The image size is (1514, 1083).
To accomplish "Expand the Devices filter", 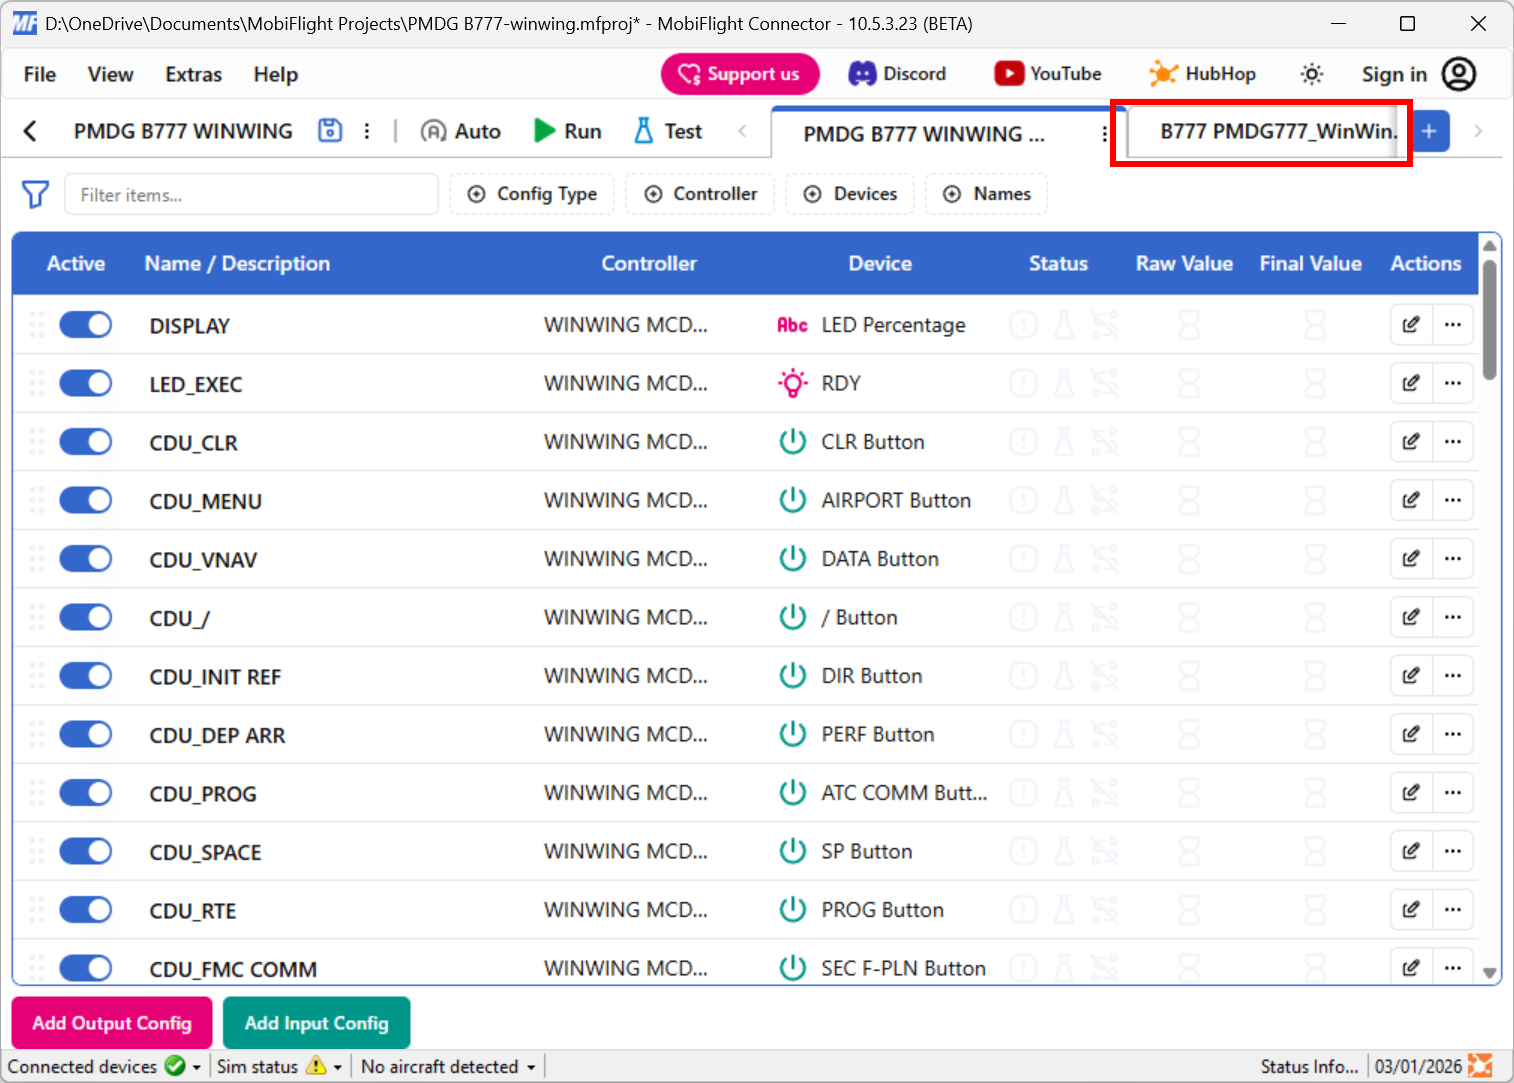I will [x=850, y=194].
